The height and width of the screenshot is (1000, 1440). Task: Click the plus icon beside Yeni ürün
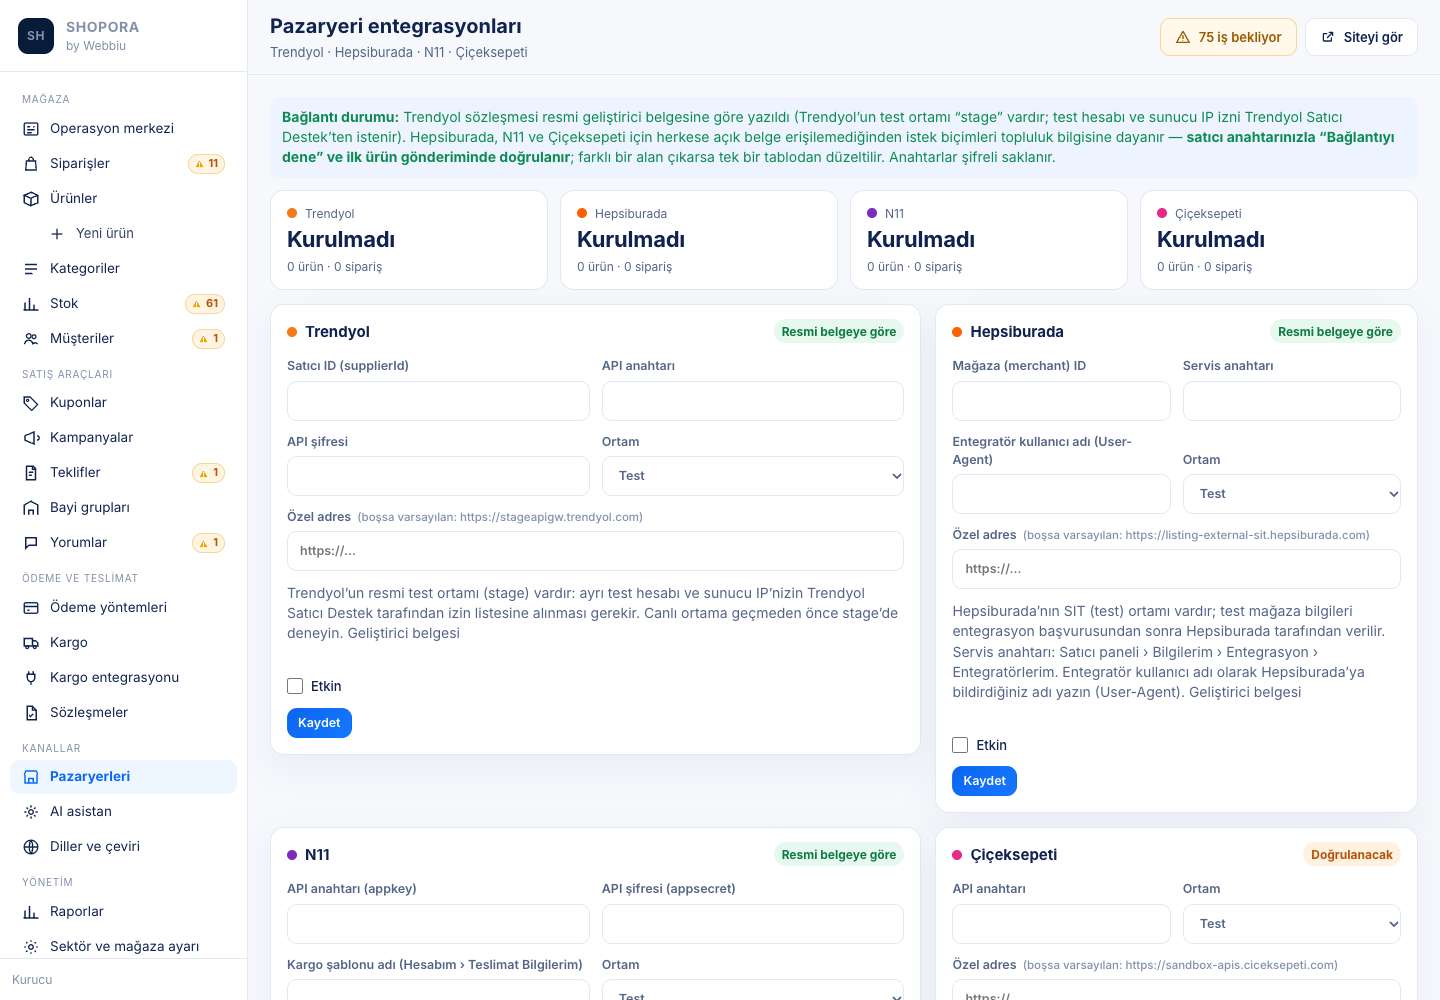(57, 234)
